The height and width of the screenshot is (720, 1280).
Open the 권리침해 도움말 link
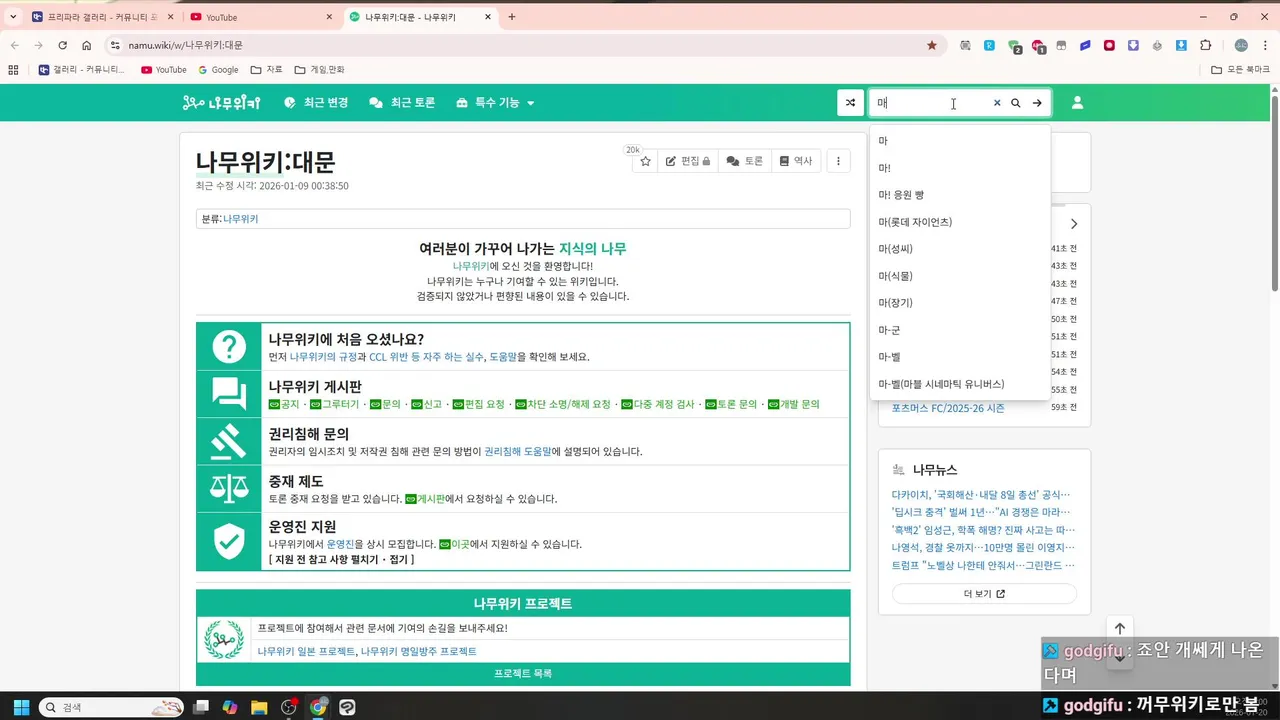(518, 452)
